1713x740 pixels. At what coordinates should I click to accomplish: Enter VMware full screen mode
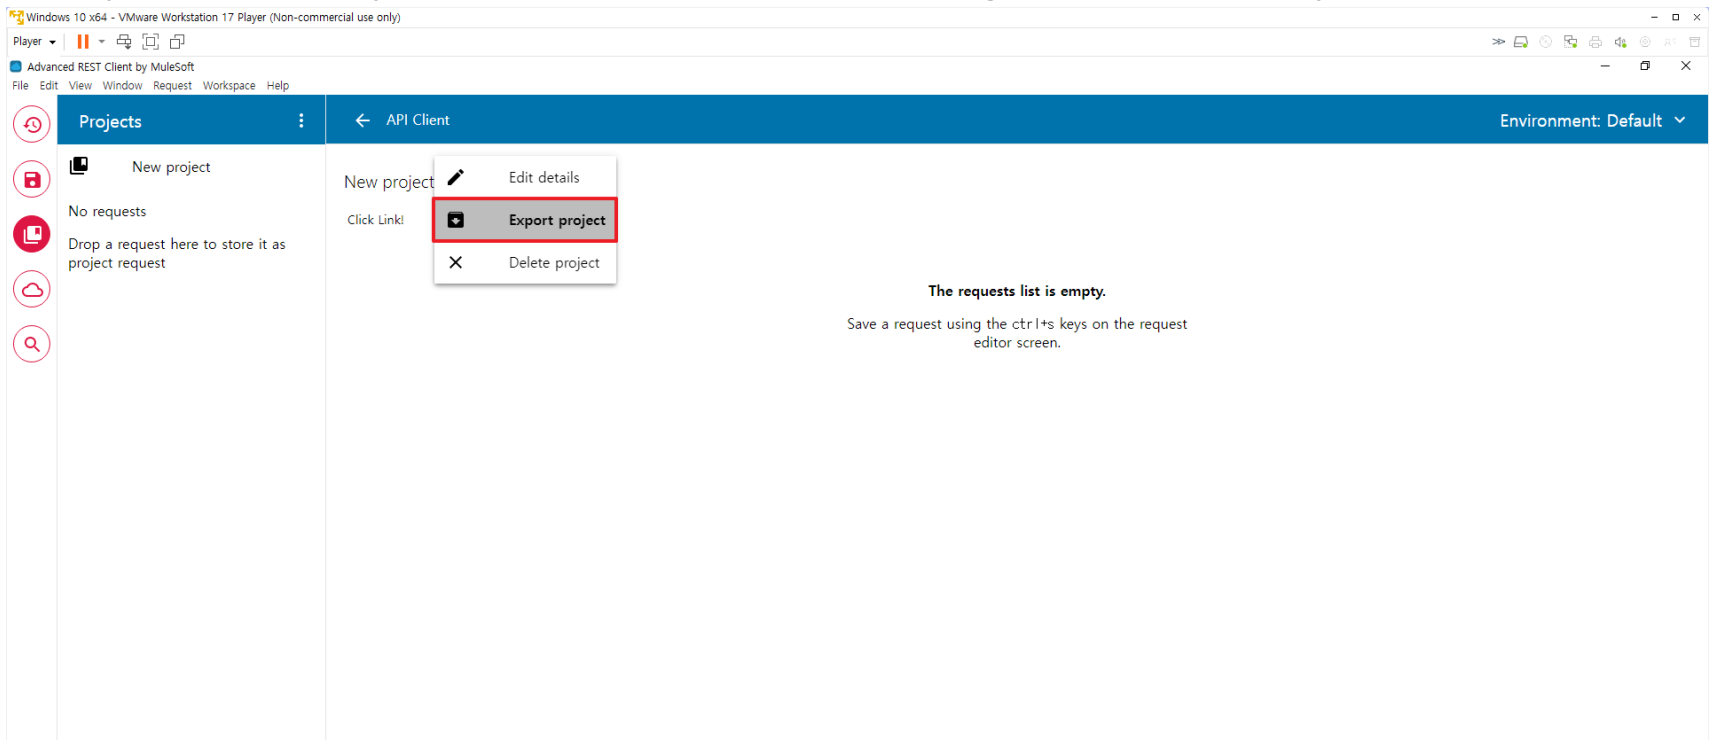coord(151,41)
